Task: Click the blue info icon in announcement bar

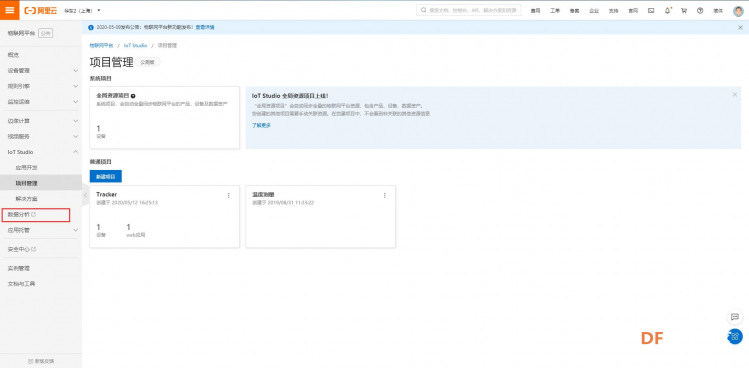Action: [91, 27]
